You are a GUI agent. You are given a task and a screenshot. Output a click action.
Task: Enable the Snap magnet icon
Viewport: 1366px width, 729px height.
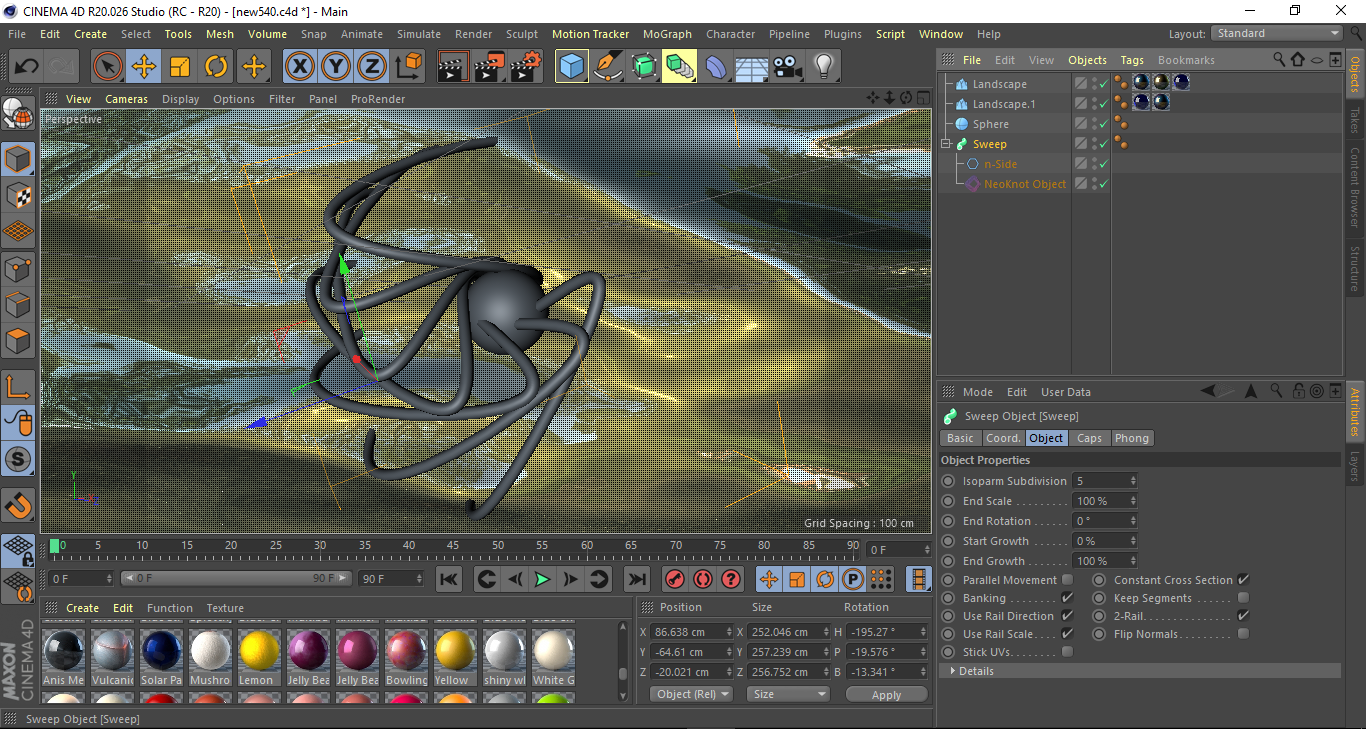coord(19,506)
